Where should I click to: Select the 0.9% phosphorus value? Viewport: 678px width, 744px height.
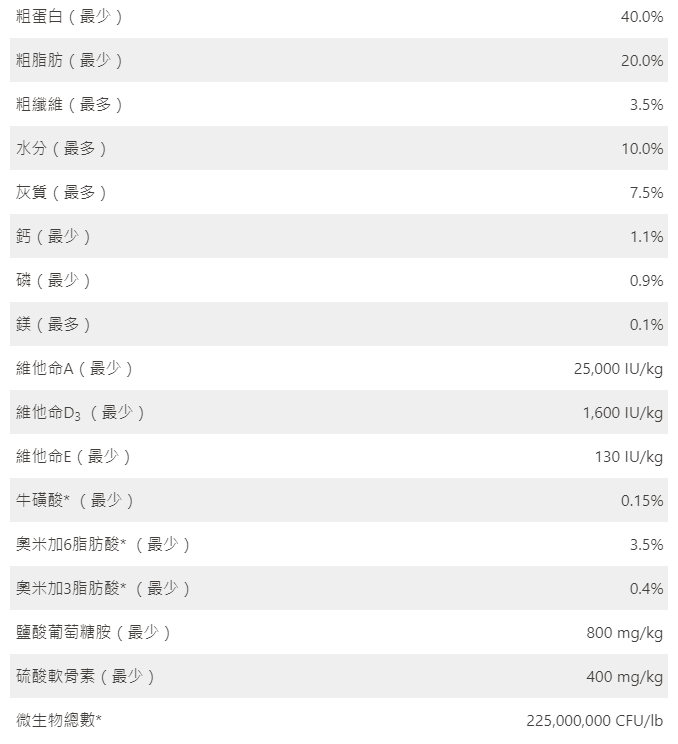point(646,281)
